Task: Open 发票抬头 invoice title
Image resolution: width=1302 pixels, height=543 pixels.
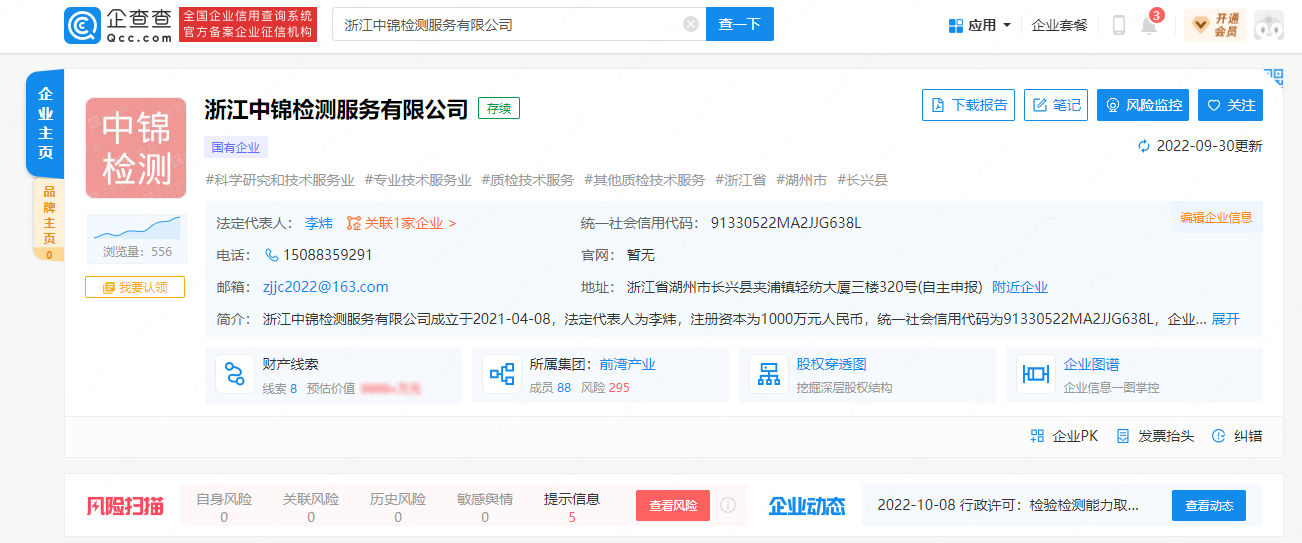Action: point(1155,436)
